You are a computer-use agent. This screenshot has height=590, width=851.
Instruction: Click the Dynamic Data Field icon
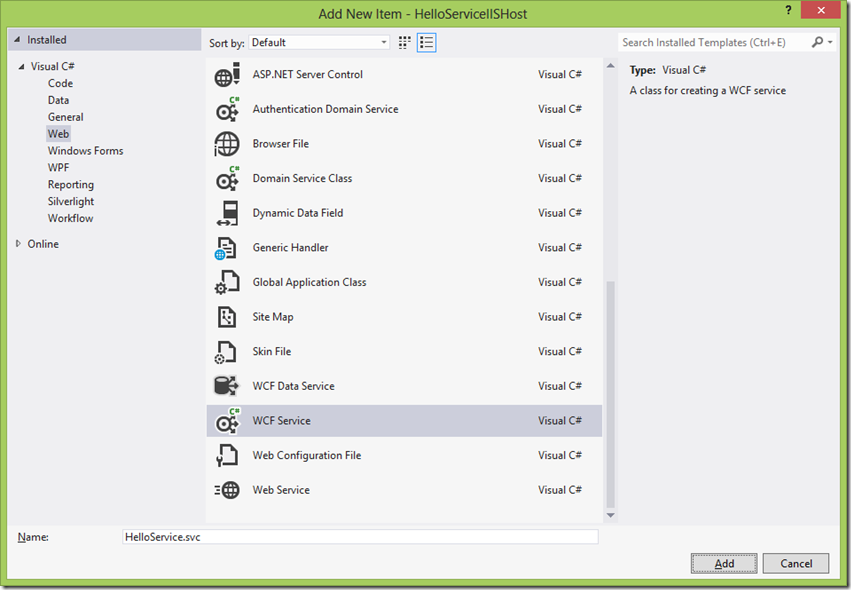227,213
